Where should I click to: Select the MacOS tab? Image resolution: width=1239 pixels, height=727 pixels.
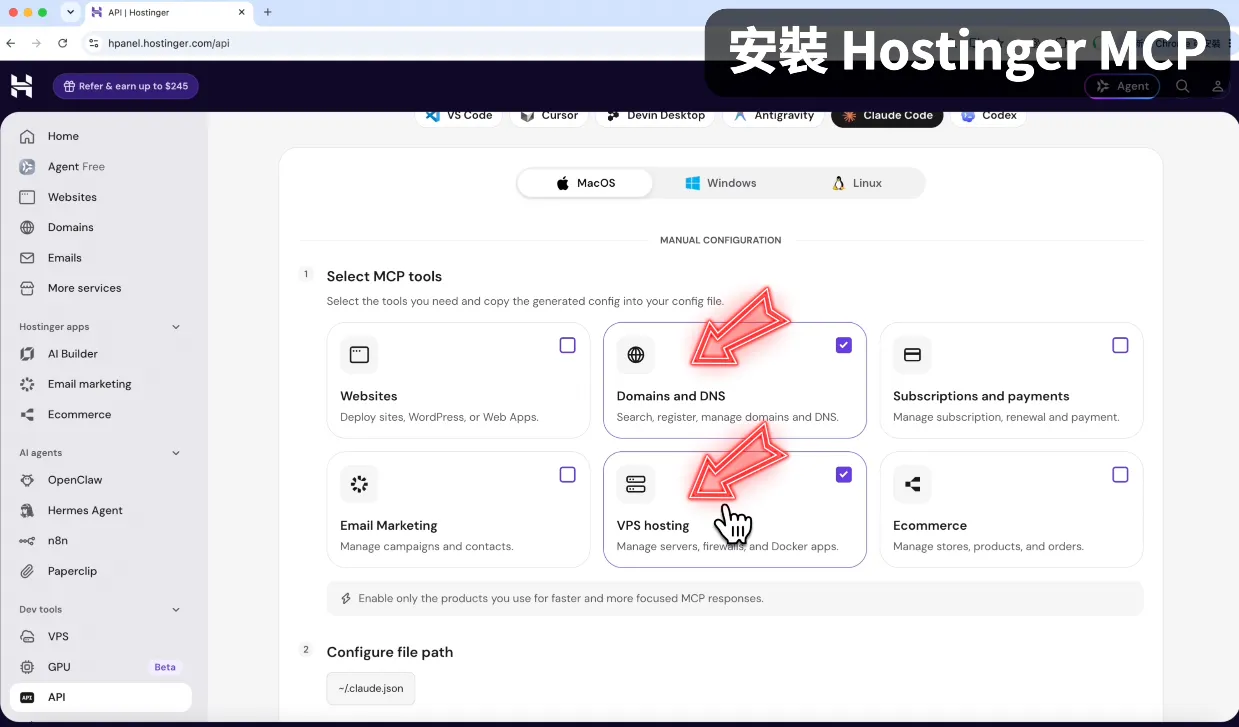pos(586,183)
